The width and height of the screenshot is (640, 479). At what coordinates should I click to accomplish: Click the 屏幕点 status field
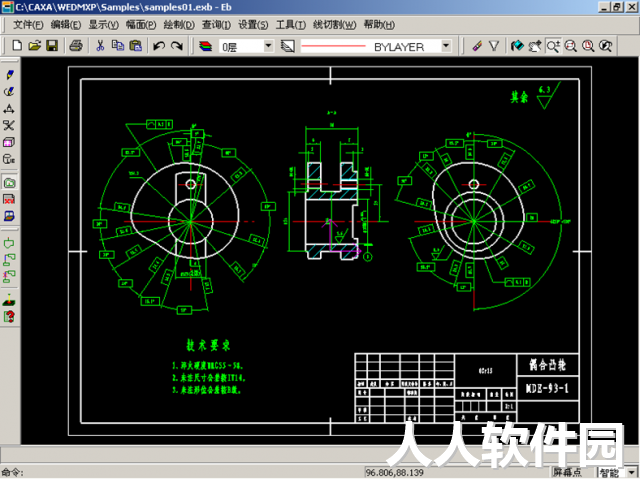tap(568, 473)
